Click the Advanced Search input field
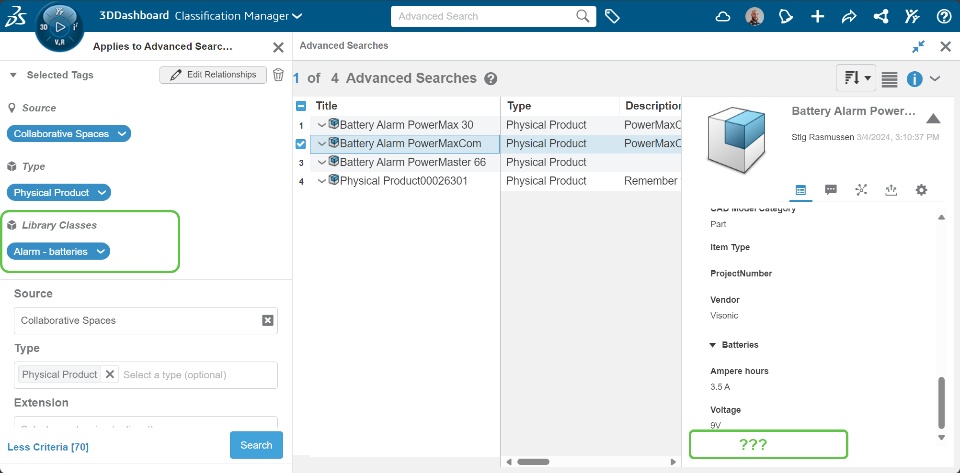This screenshot has height=473, width=960. click(x=484, y=17)
